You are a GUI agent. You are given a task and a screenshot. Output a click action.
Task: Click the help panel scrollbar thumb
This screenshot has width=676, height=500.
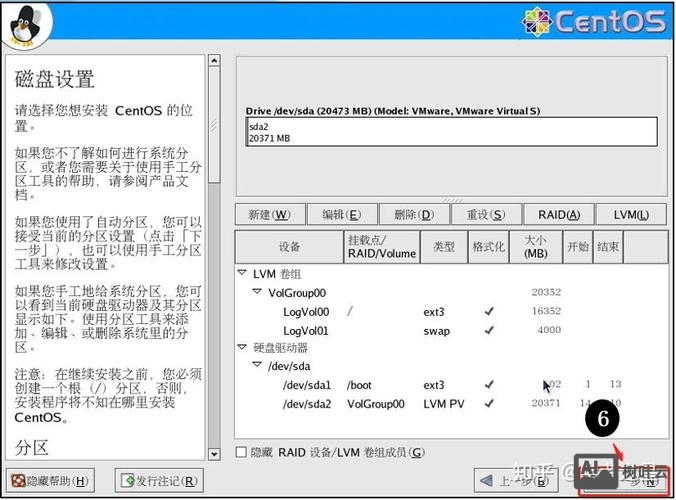pyautogui.click(x=214, y=125)
